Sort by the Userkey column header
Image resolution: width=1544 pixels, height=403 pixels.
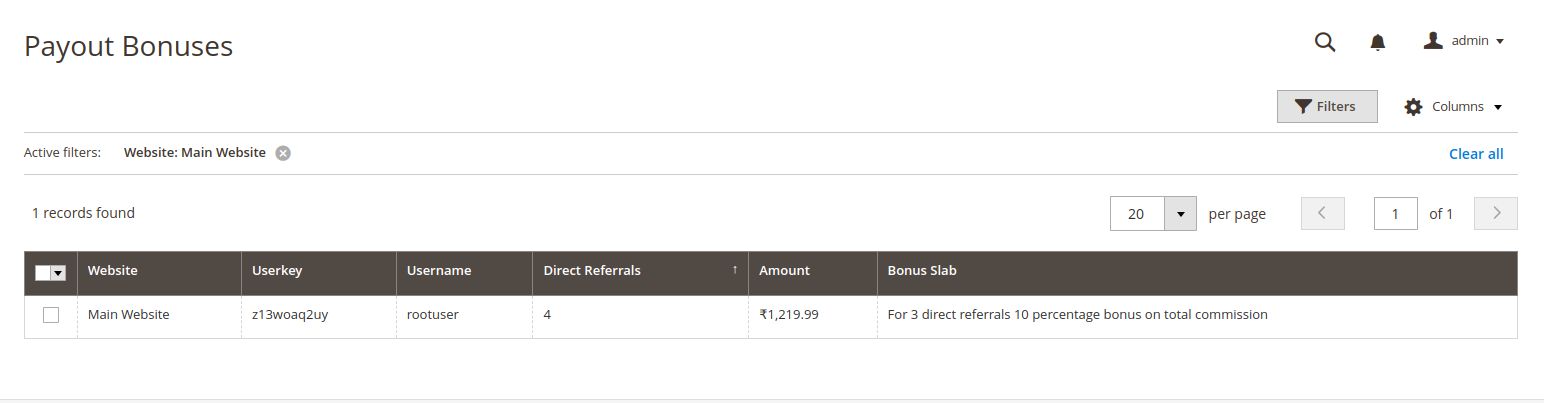pyautogui.click(x=277, y=271)
